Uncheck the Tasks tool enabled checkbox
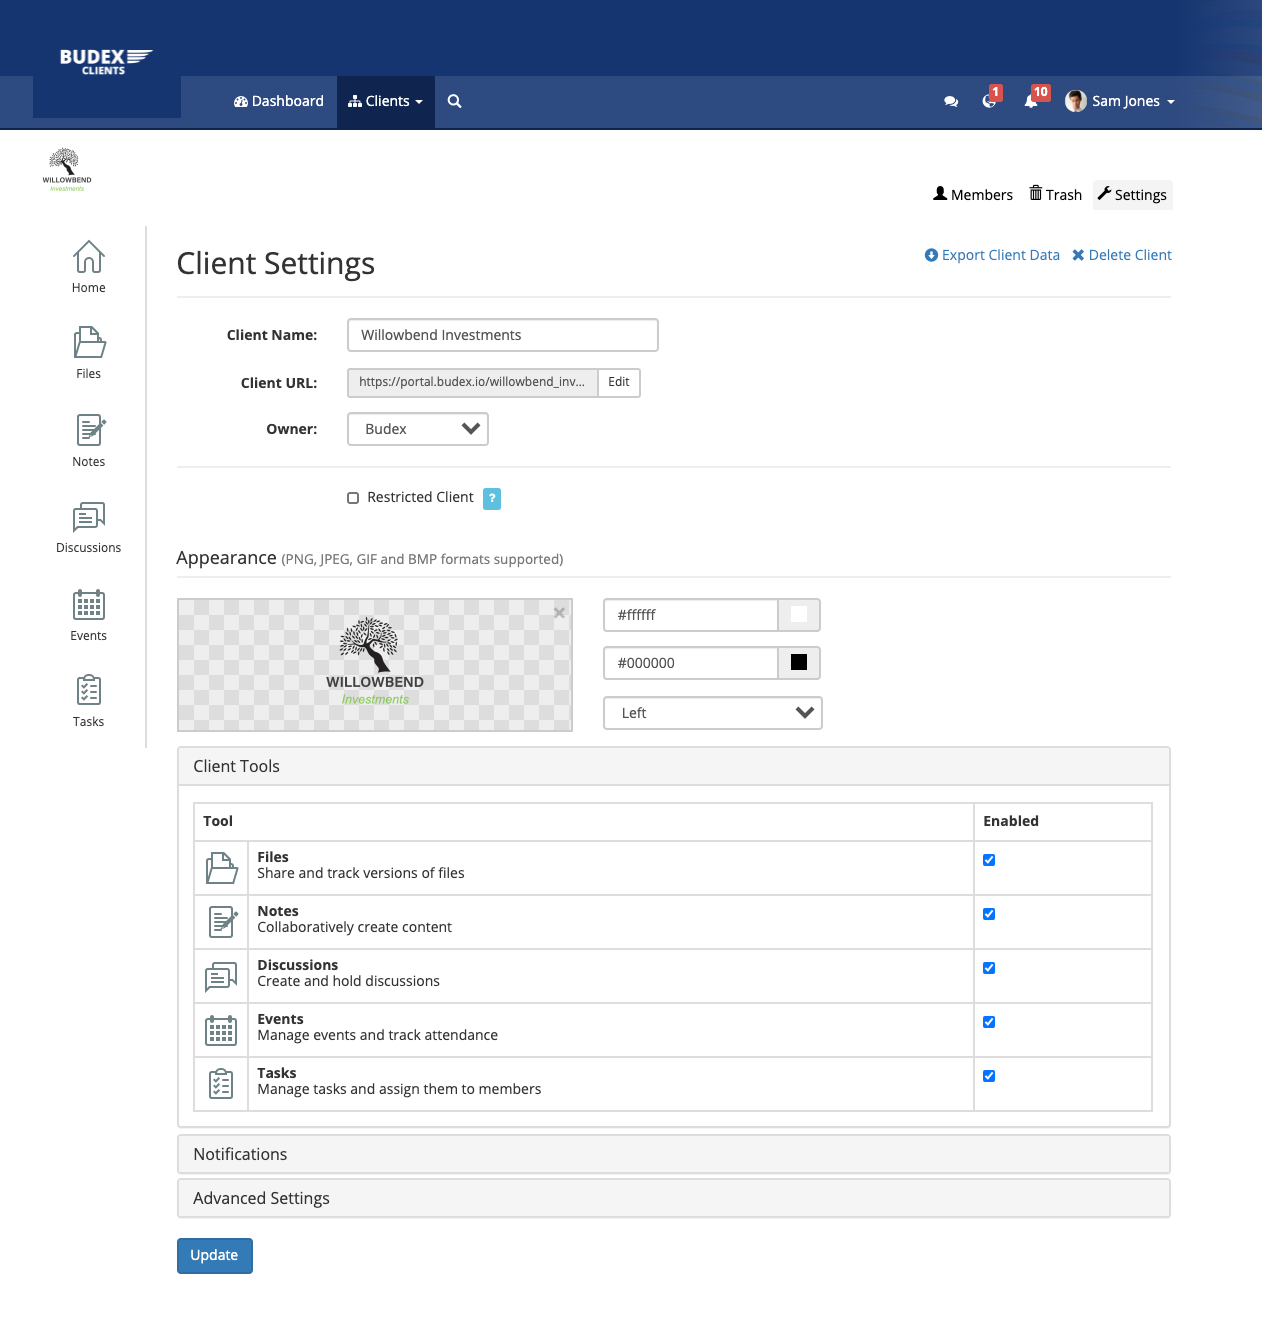 989,1076
